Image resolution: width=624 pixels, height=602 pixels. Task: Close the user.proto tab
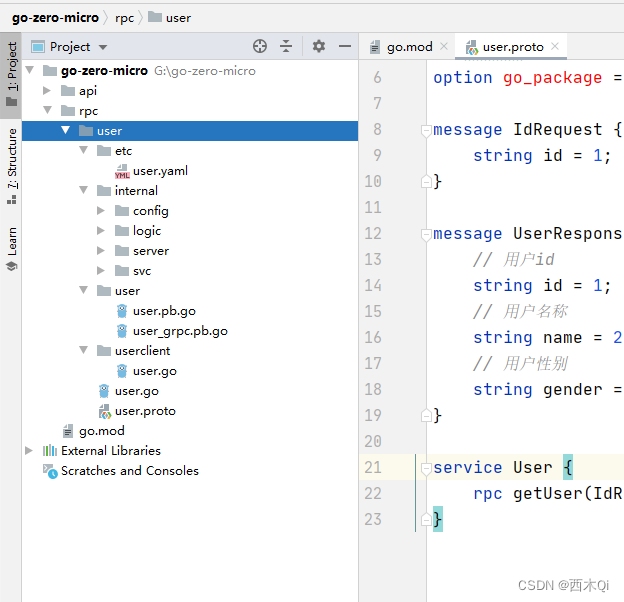point(555,47)
